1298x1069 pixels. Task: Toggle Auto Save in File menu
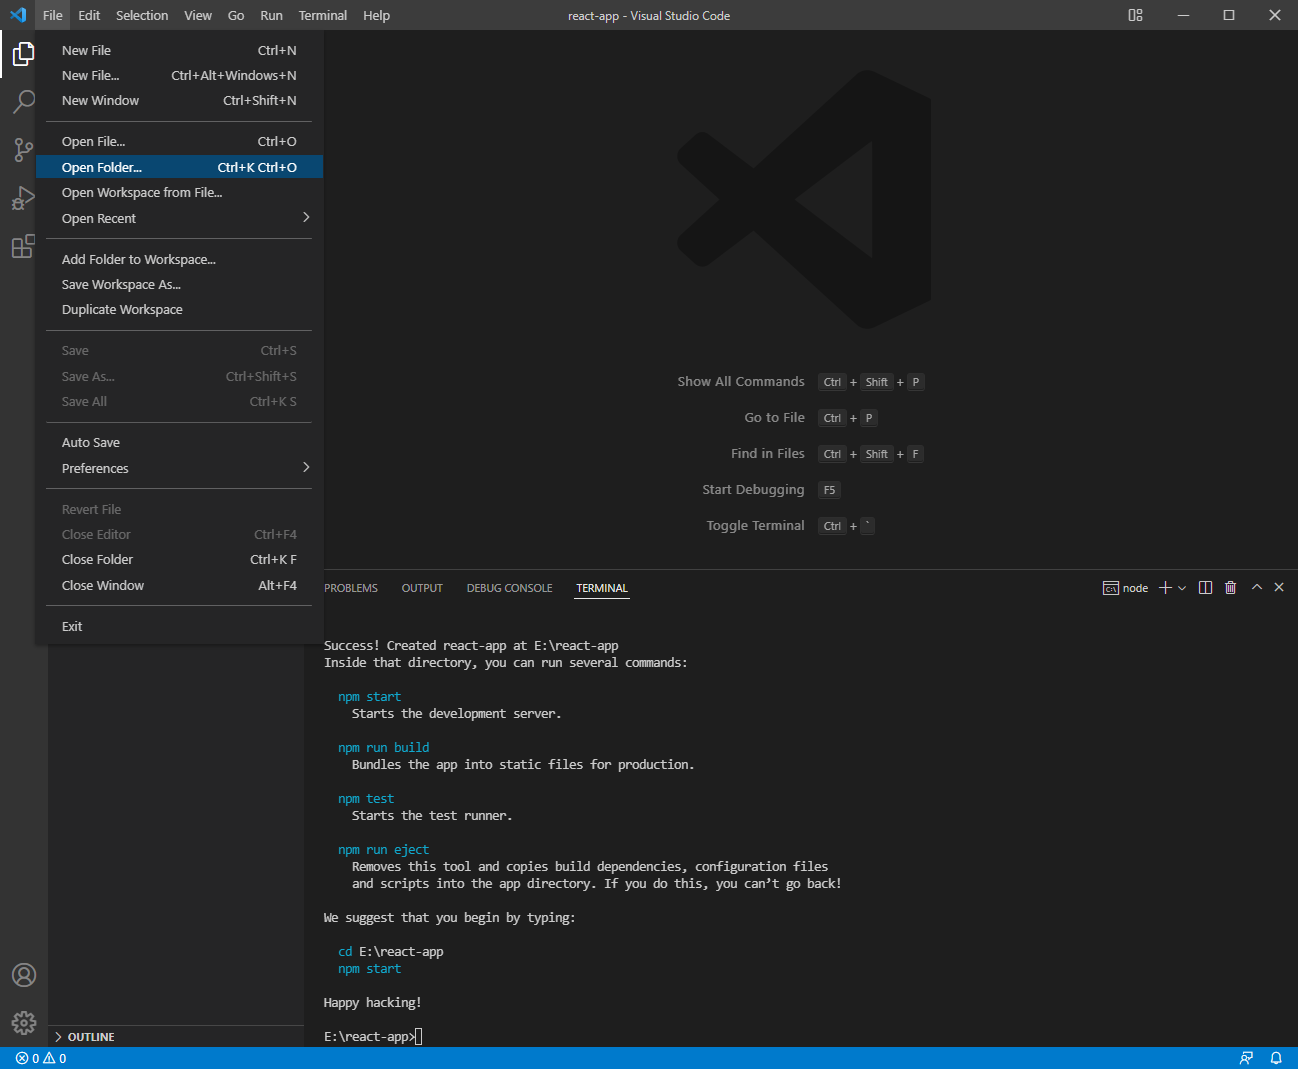click(x=180, y=442)
